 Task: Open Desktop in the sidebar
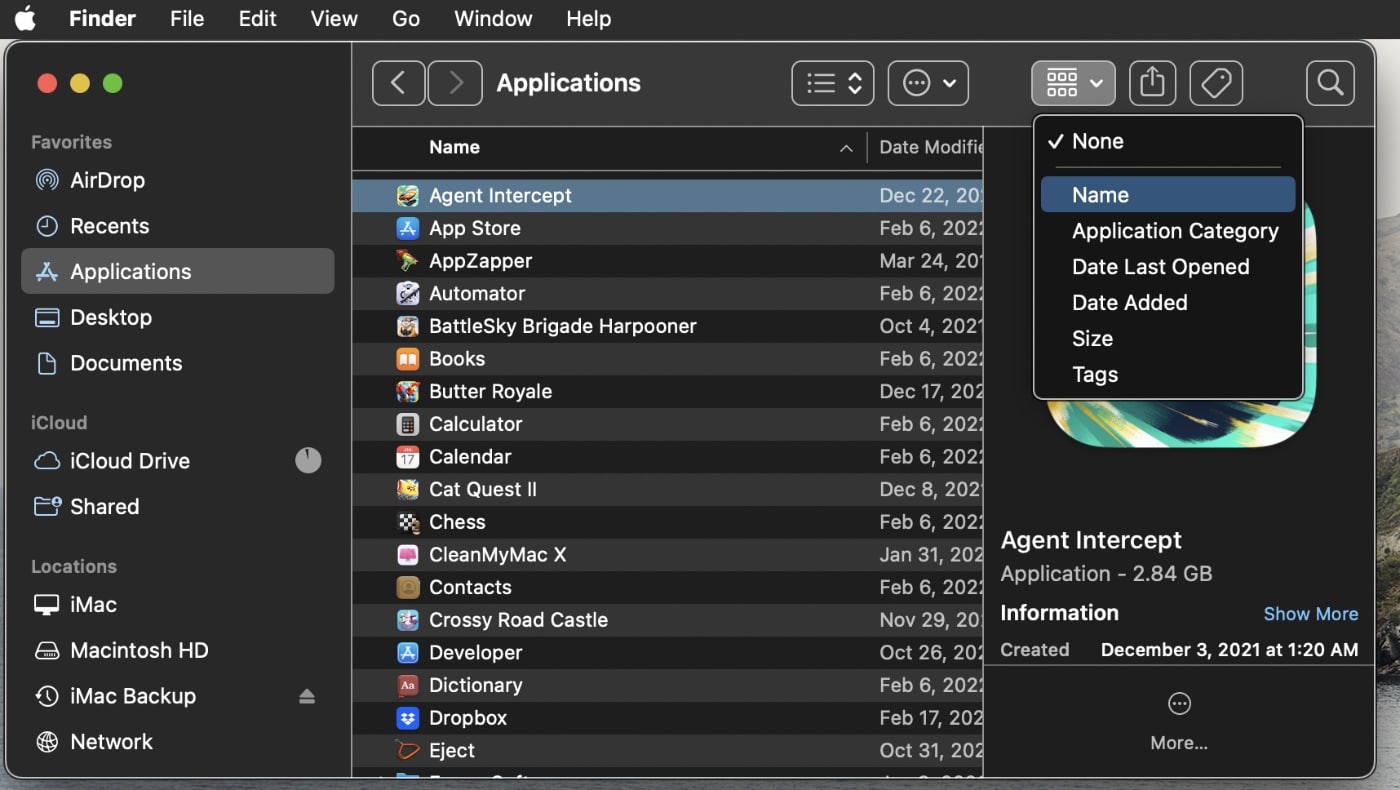178,317
